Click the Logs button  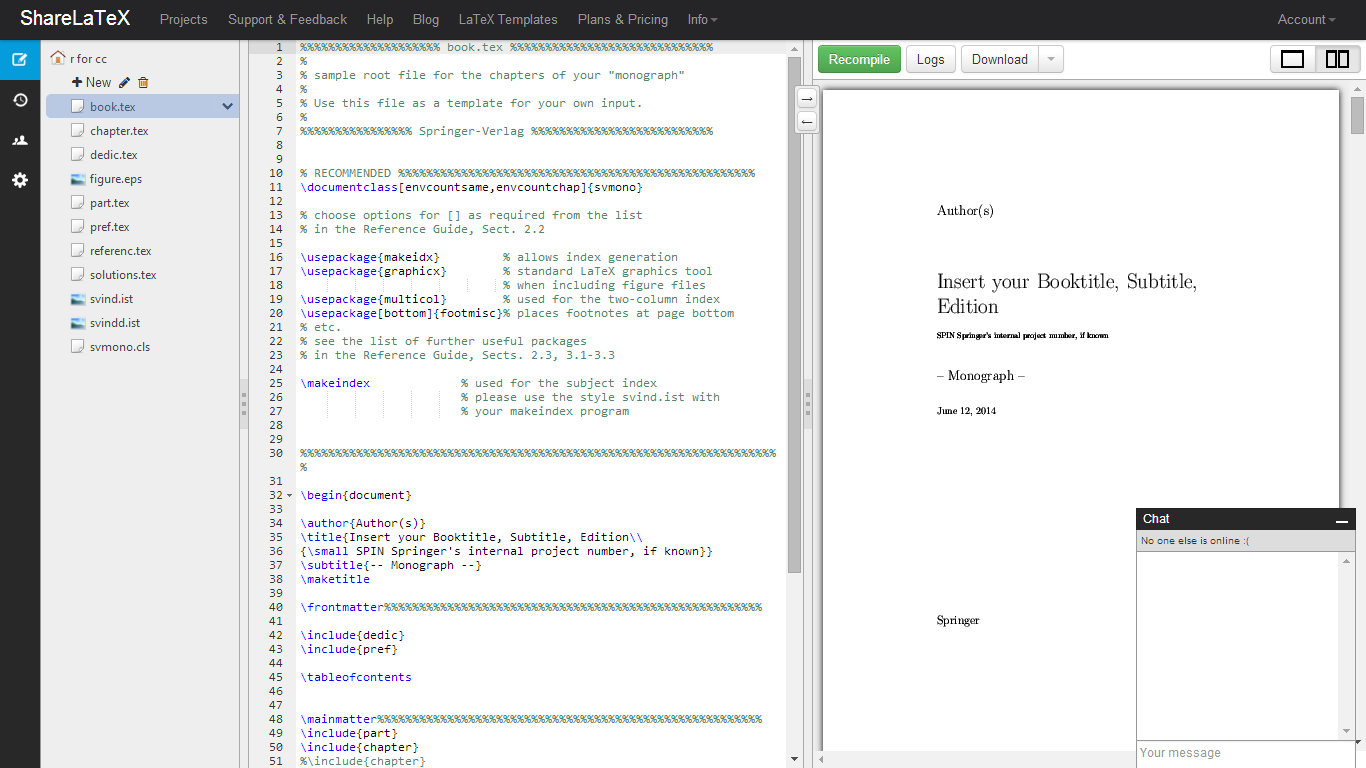click(x=930, y=60)
